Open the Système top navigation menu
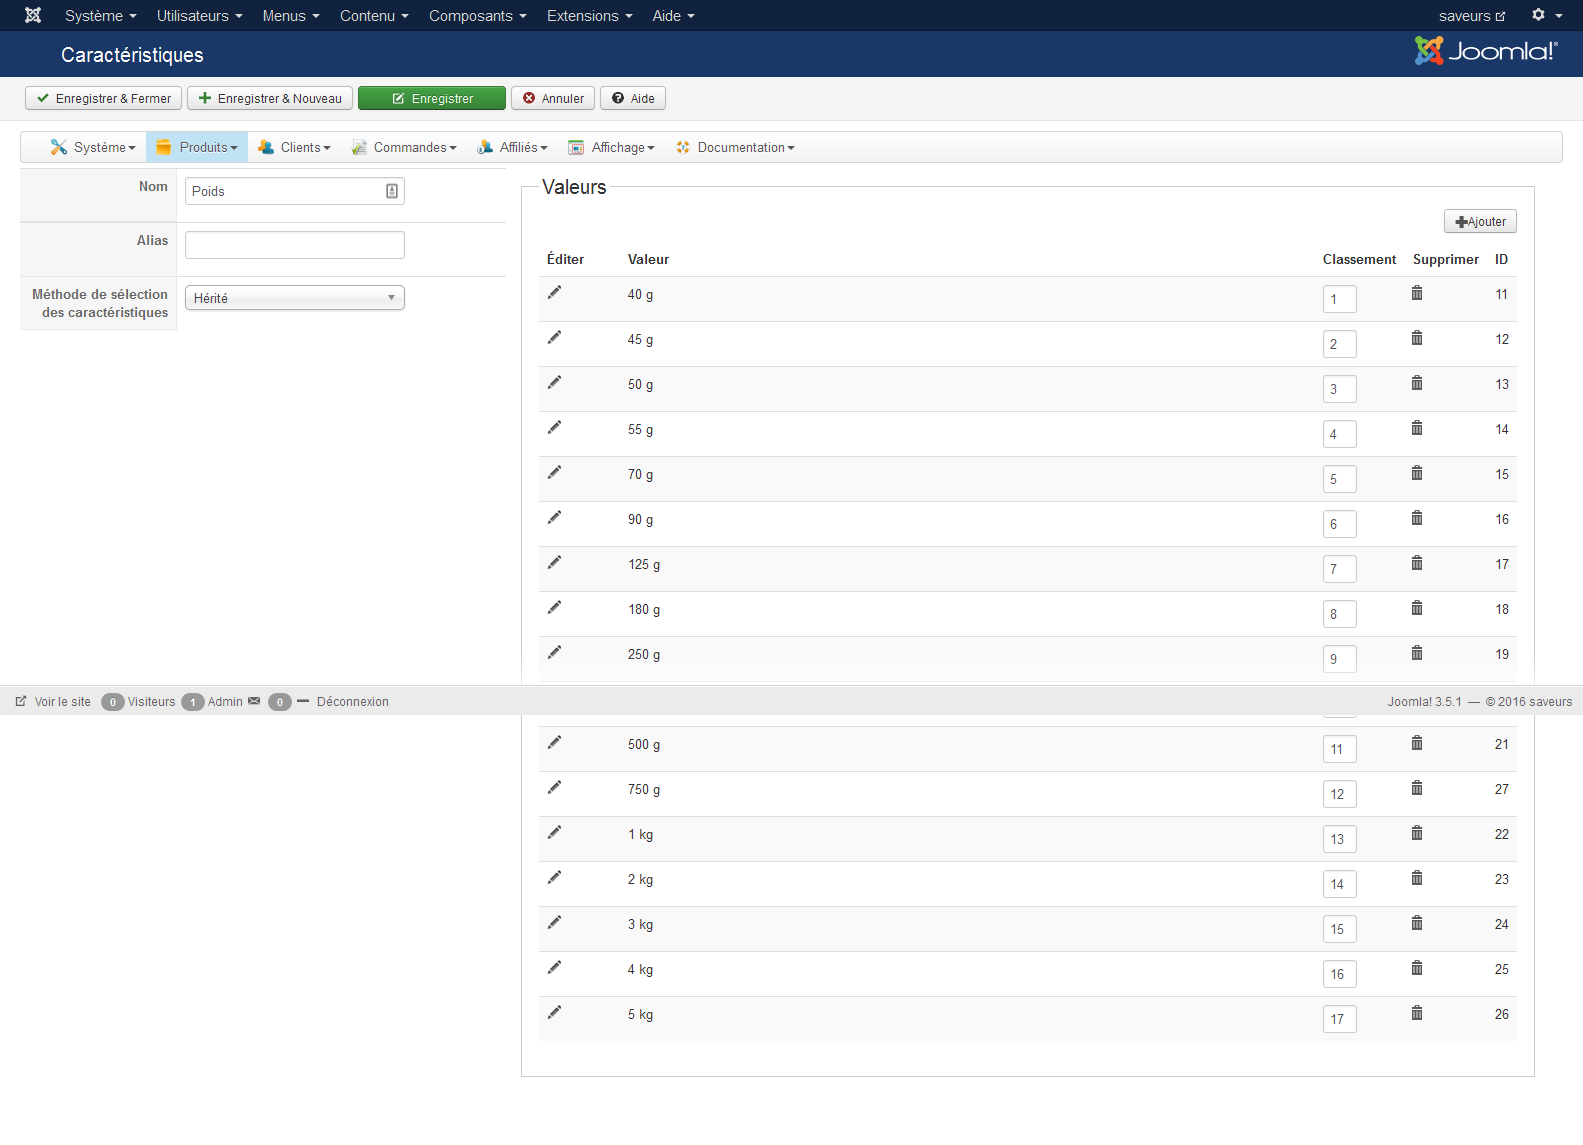The image size is (1583, 1145). point(101,15)
